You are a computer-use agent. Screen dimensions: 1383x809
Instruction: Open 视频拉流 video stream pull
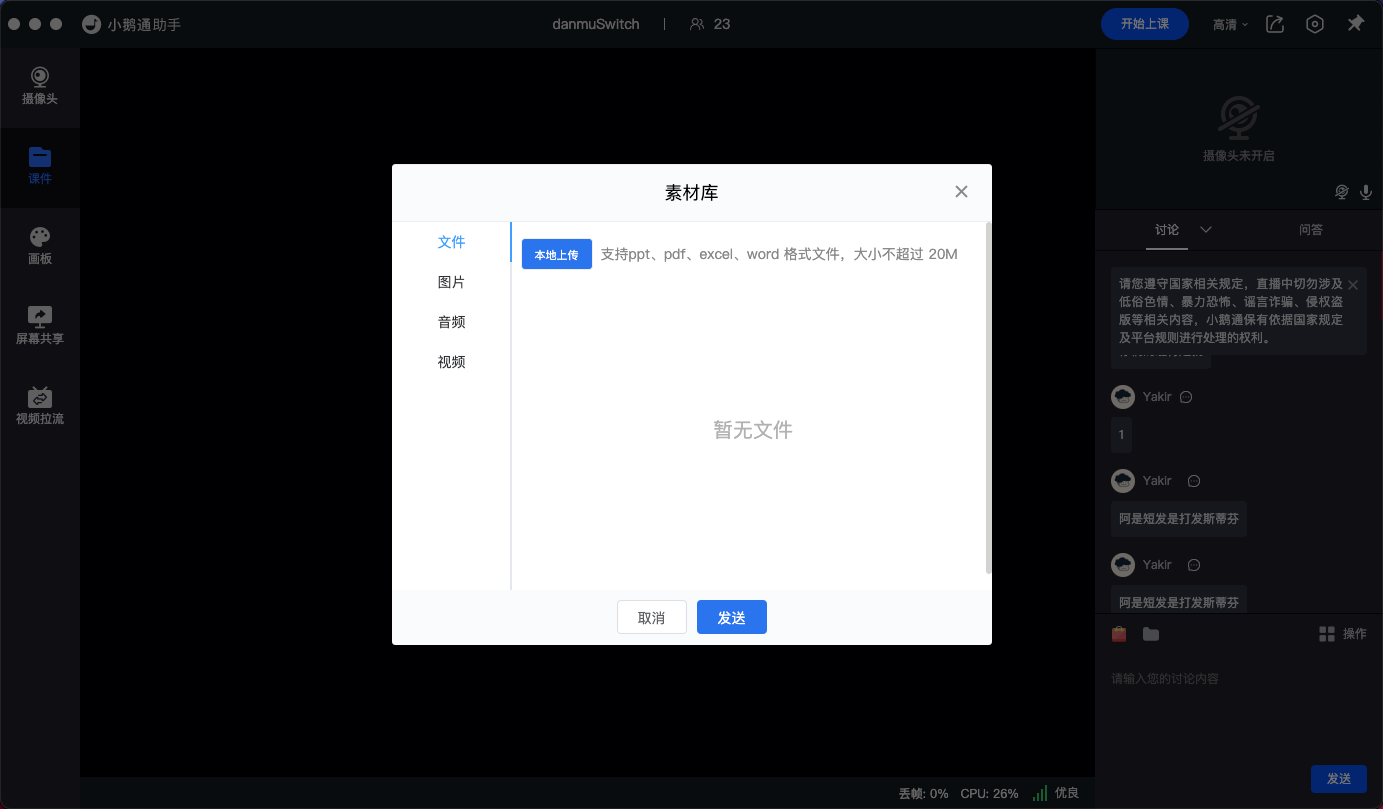point(40,406)
